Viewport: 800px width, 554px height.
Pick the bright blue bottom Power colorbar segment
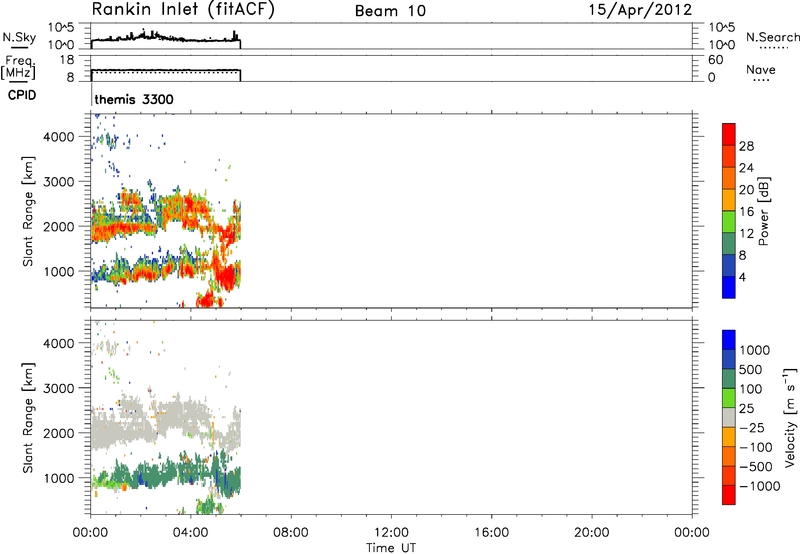click(x=729, y=287)
